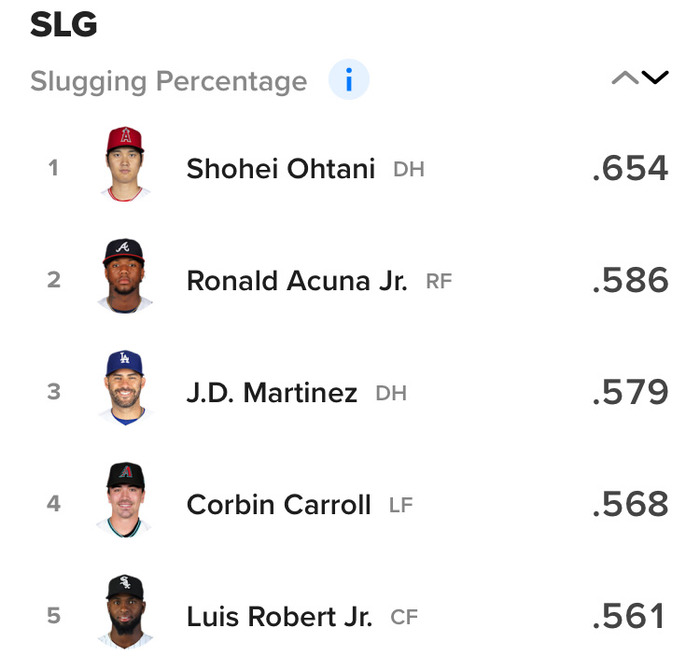700x656 pixels.
Task: Click Acuna's .586 slugging value
Action: 629,280
